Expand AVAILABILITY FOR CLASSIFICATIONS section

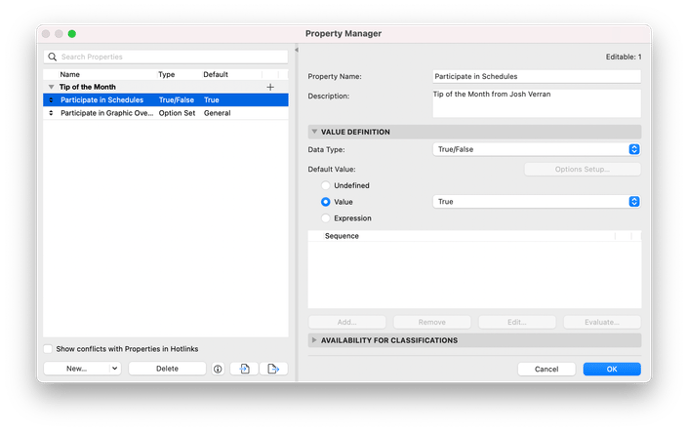point(314,340)
